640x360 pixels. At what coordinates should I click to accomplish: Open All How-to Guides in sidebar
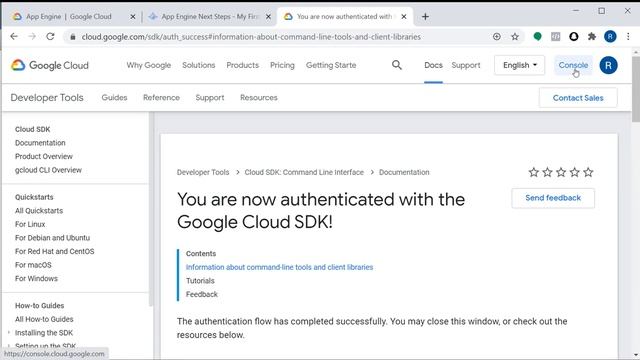pos(44,319)
